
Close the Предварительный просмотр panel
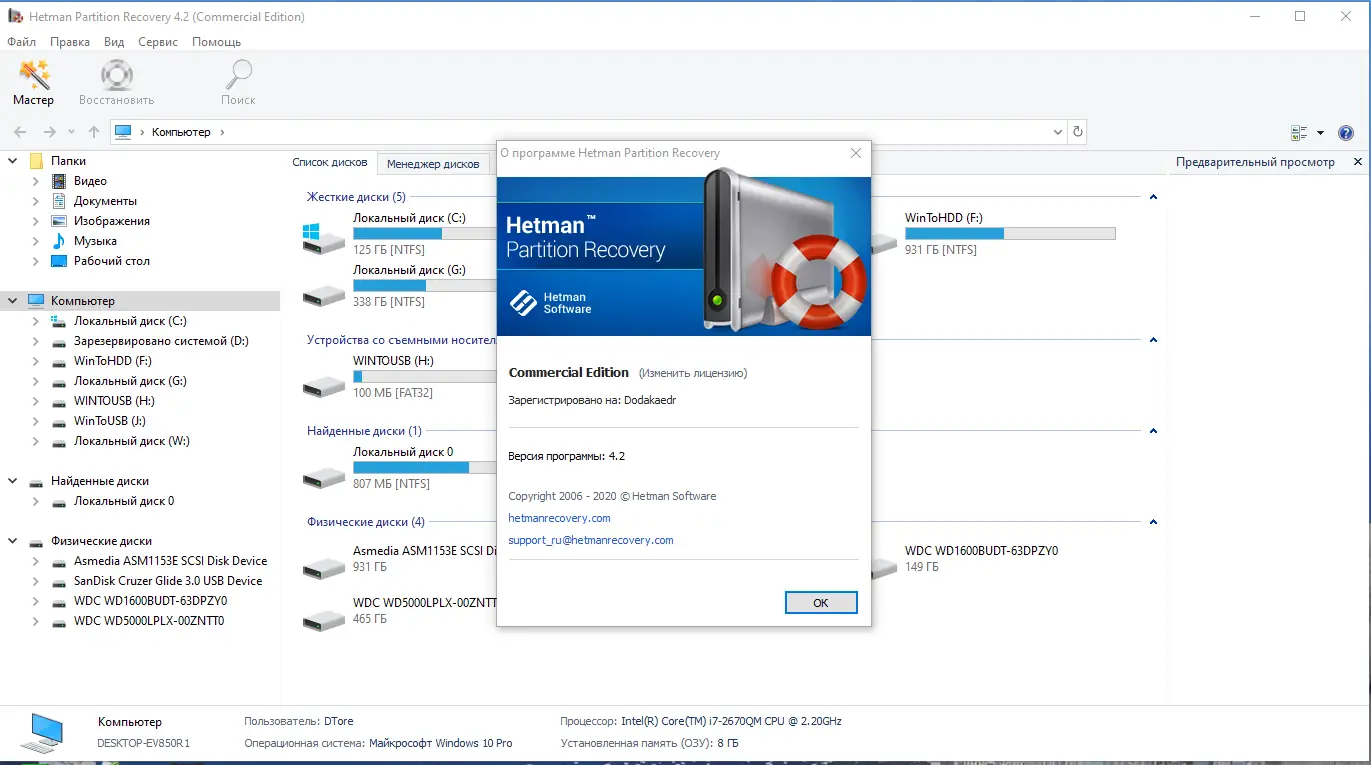(x=1358, y=161)
